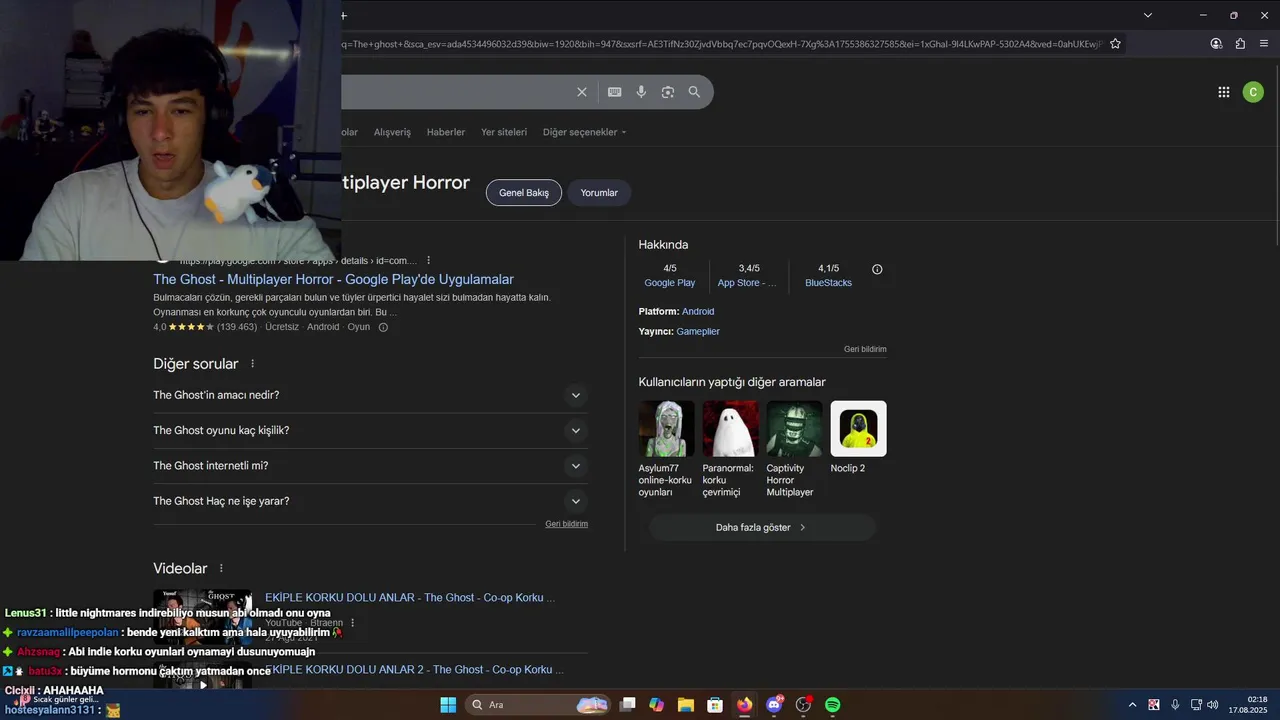Open the Firefox account icon in toolbar

tap(1216, 44)
